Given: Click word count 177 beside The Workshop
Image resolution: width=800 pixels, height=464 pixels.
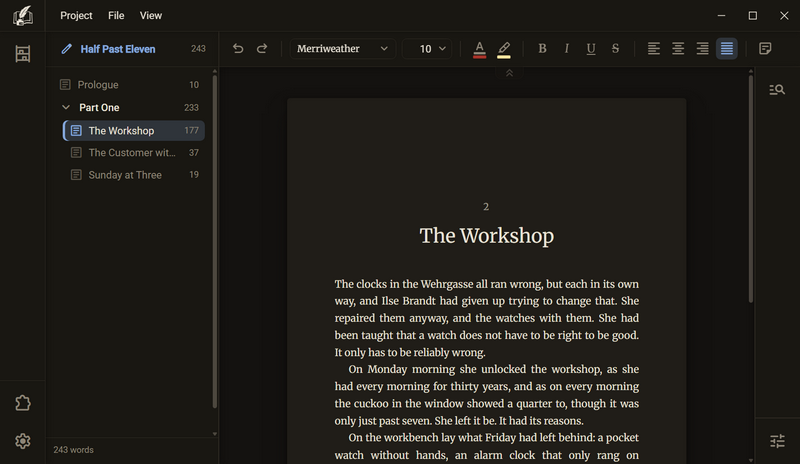Looking at the screenshot, I should coord(191,131).
